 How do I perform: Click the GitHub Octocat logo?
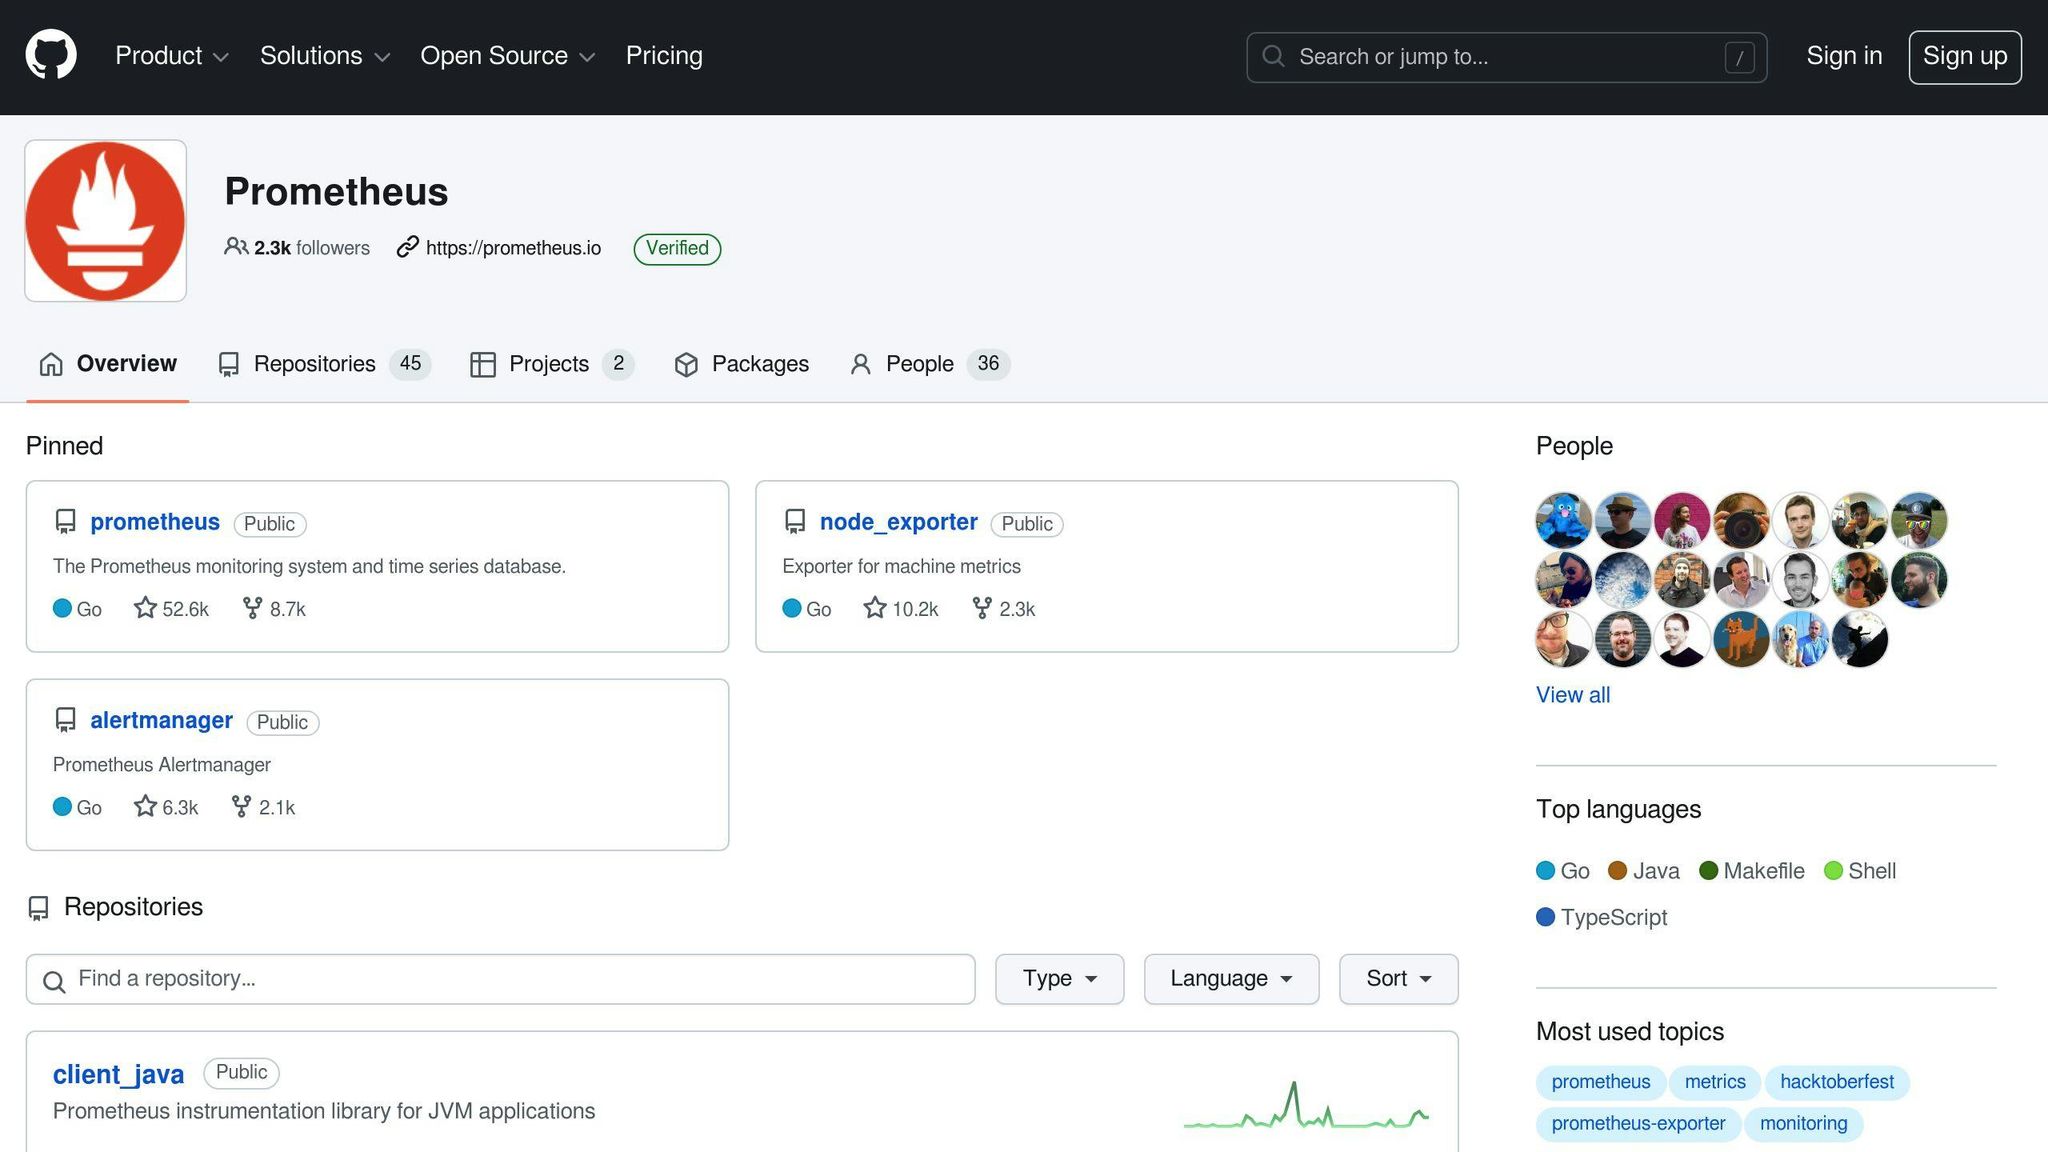[x=51, y=55]
